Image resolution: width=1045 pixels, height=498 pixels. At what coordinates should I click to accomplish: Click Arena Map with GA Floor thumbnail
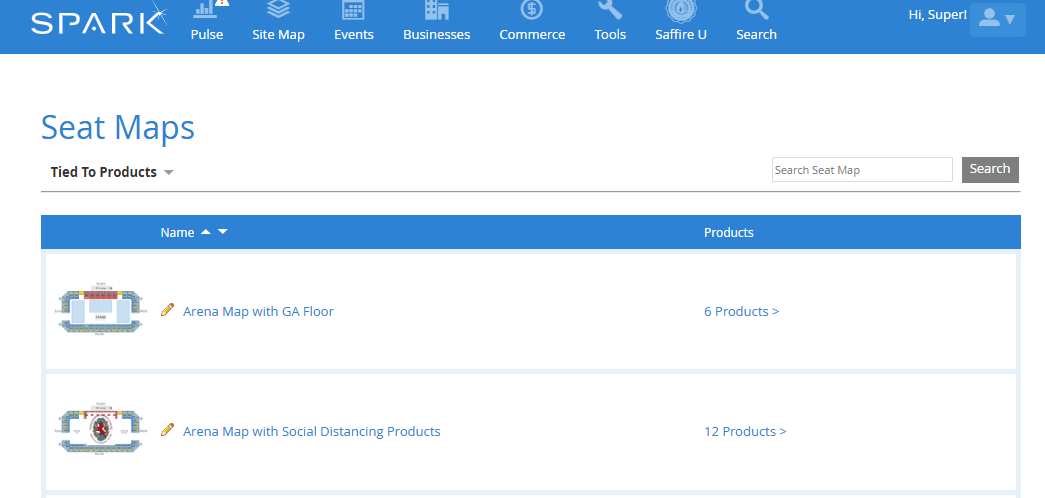(x=100, y=310)
